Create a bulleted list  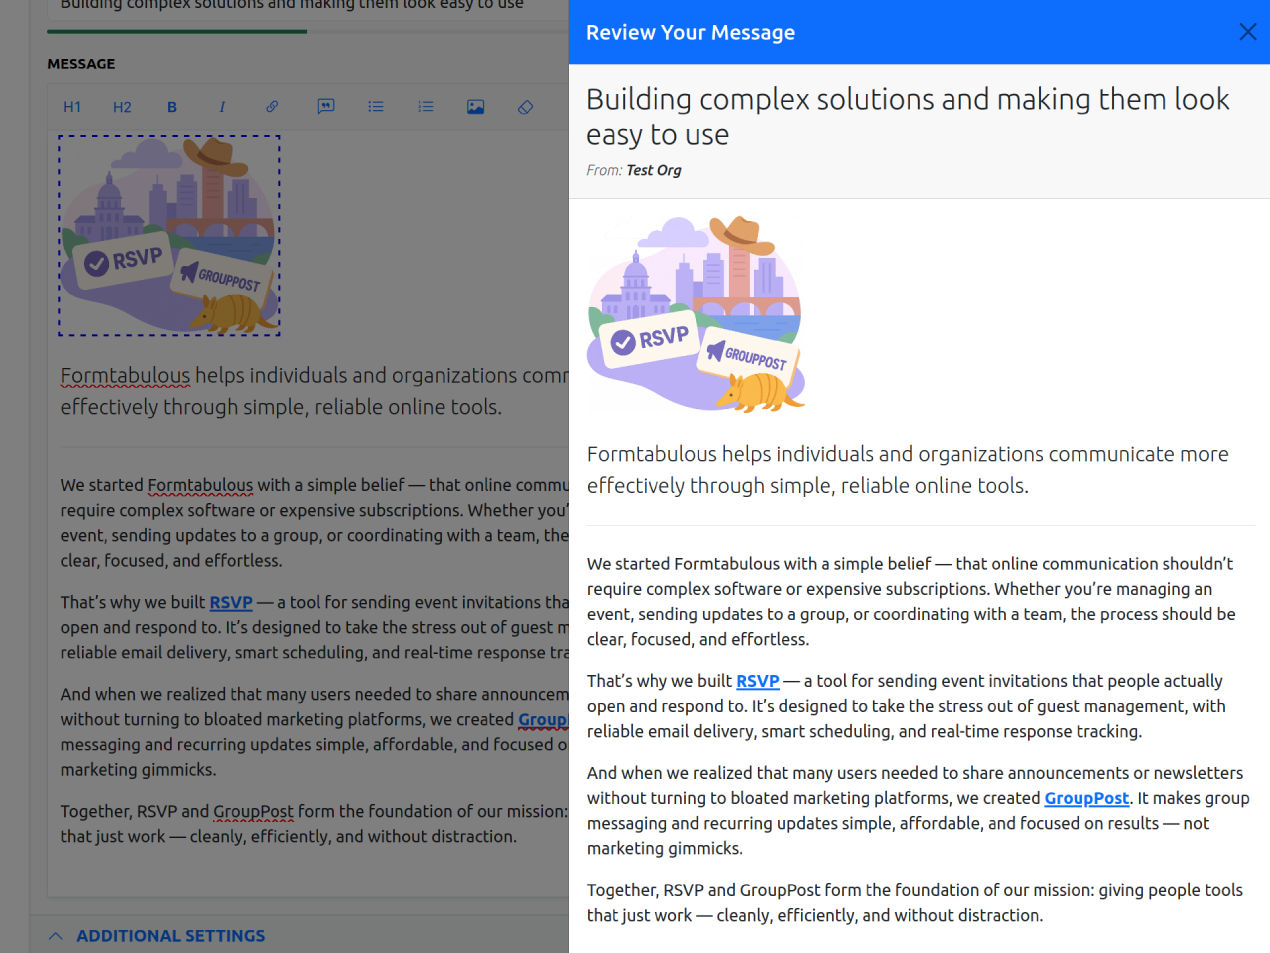click(x=376, y=107)
